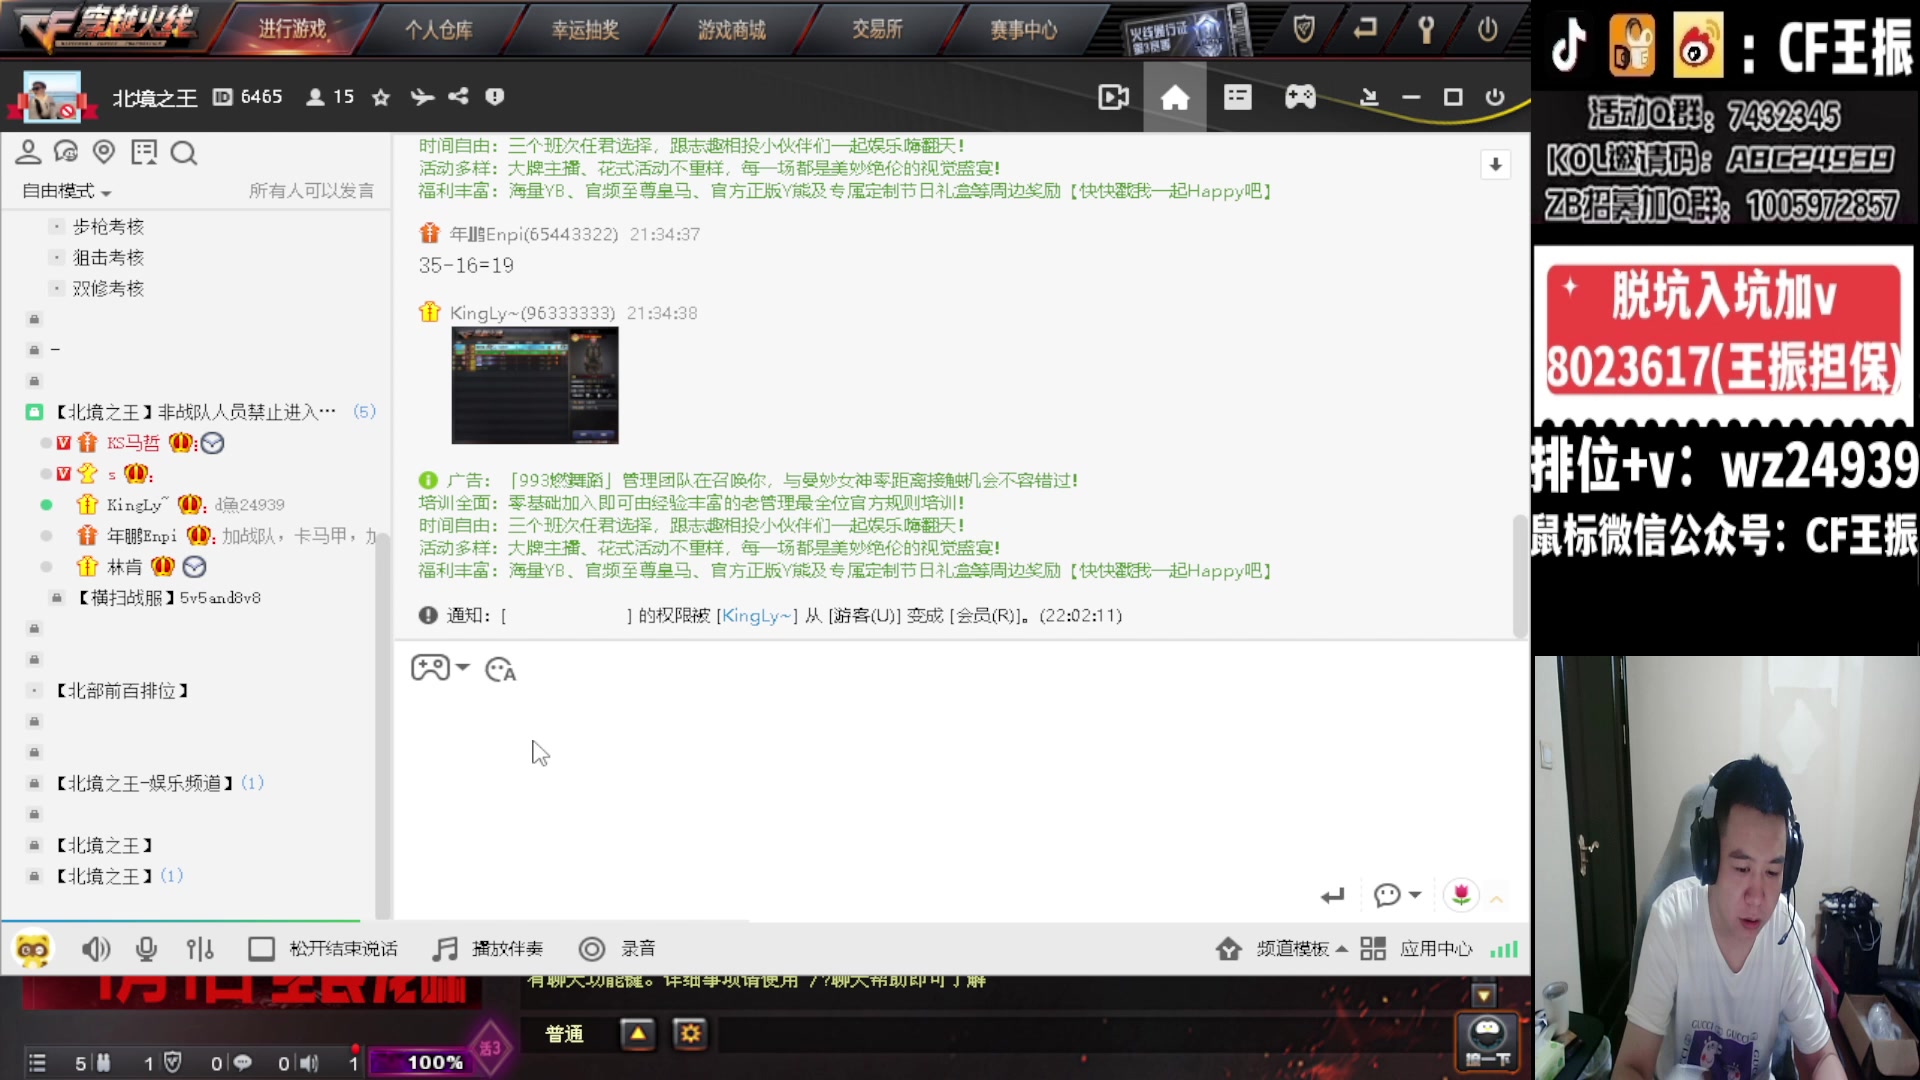Open the 自由模式 mode dropdown
The width and height of the screenshot is (1920, 1080).
64,192
